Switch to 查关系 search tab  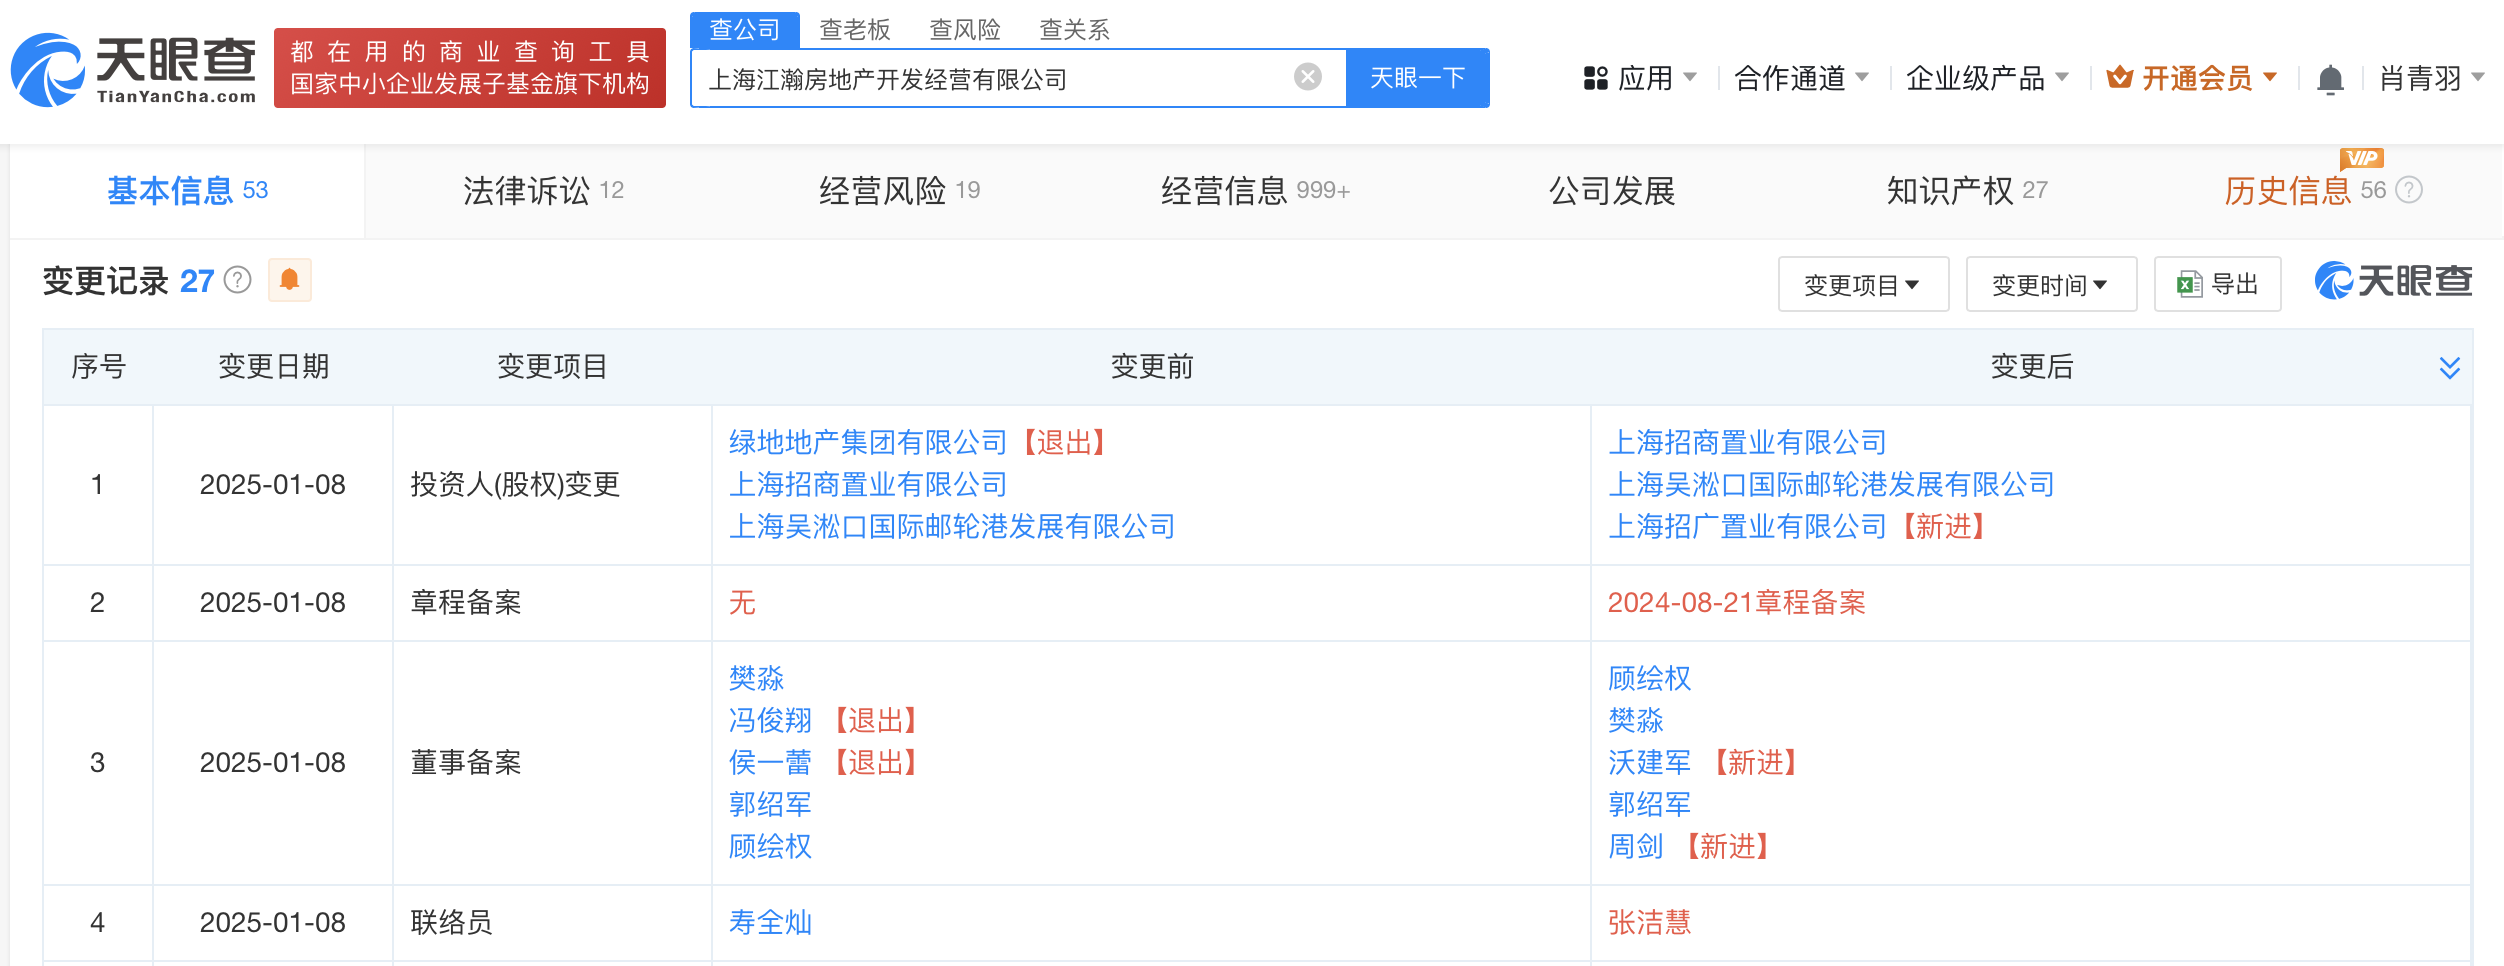click(1074, 30)
